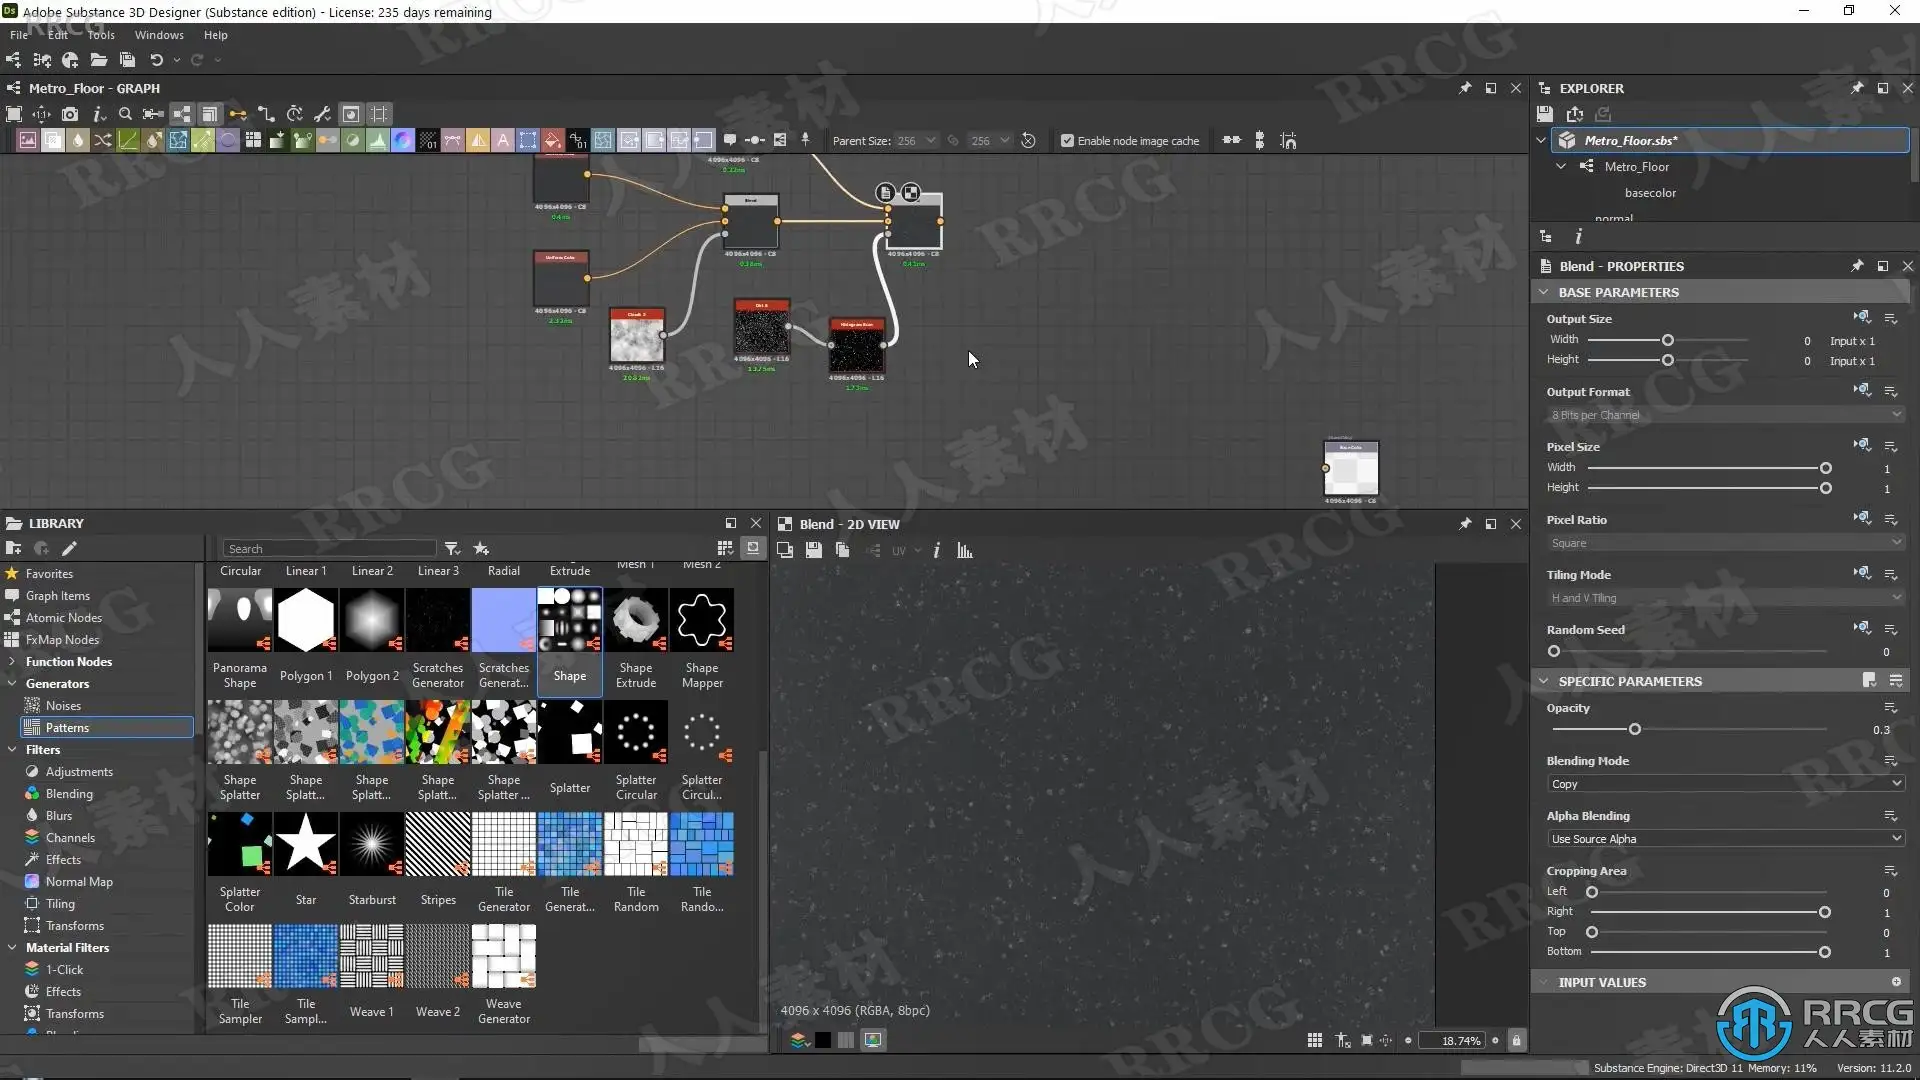Click the magnifier search icon in graph toolbar
Screen dimensions: 1920x1080
(125, 114)
